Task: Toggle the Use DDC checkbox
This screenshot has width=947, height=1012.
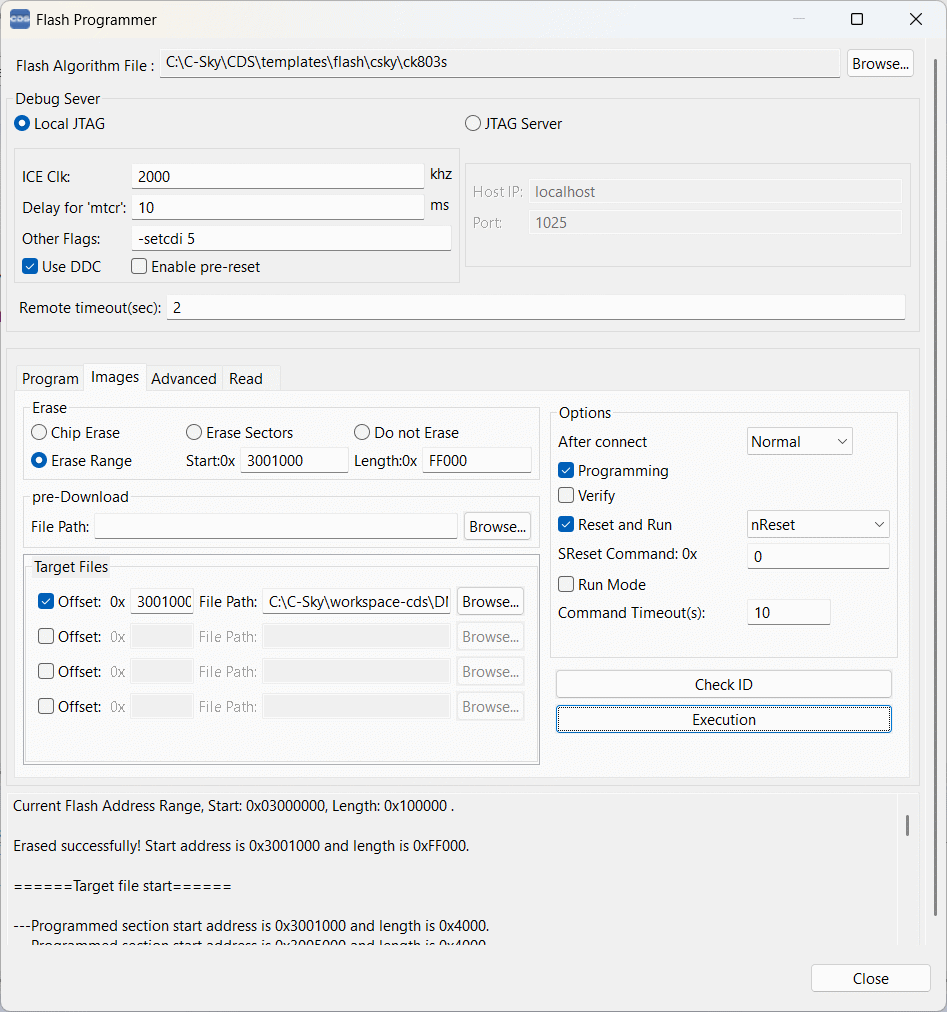Action: (x=30, y=267)
